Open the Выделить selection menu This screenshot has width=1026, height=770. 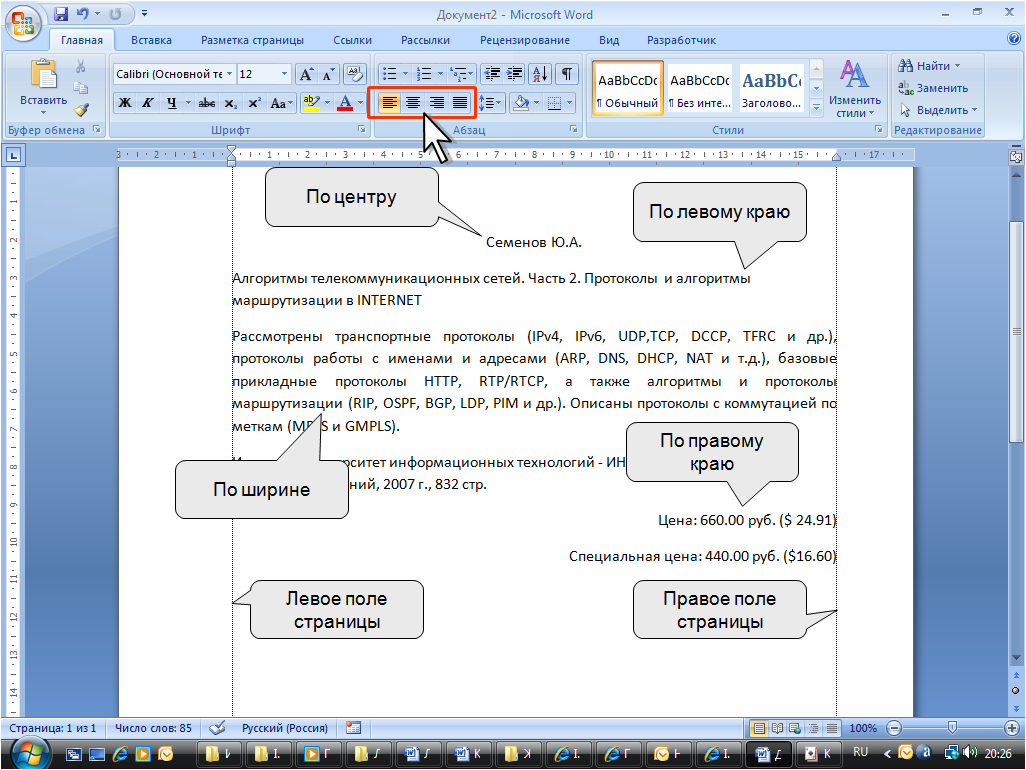coord(938,110)
